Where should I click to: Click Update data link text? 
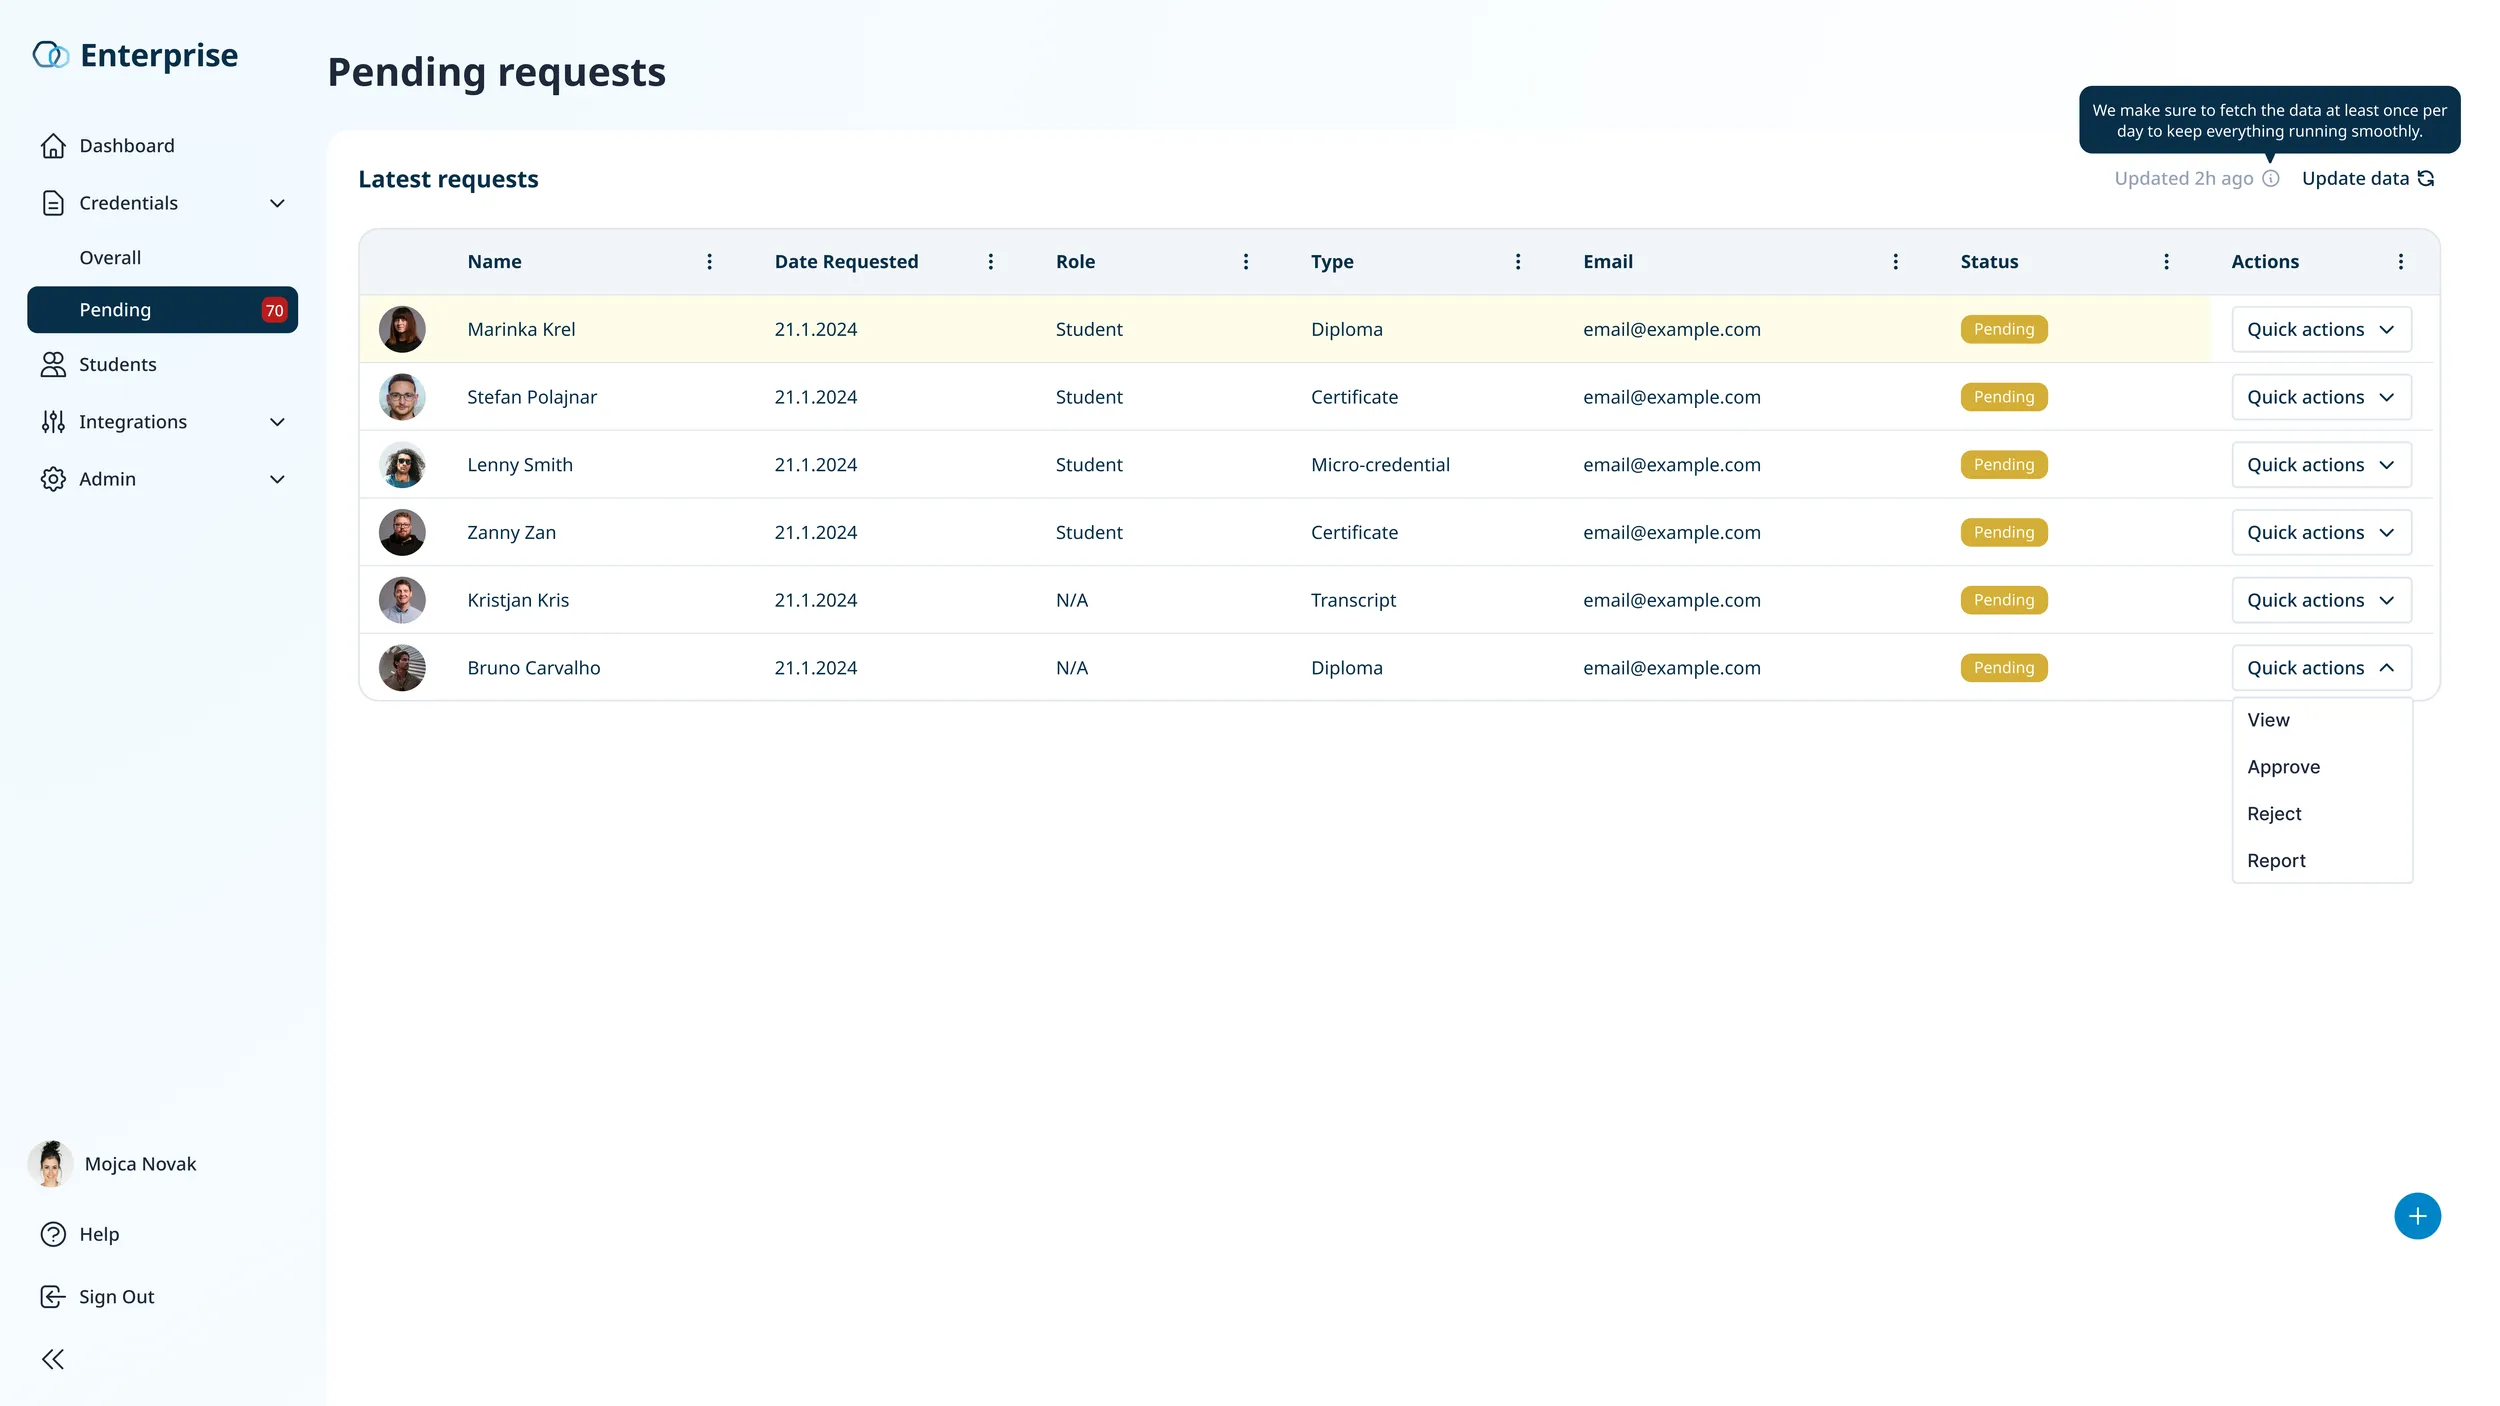2355,179
